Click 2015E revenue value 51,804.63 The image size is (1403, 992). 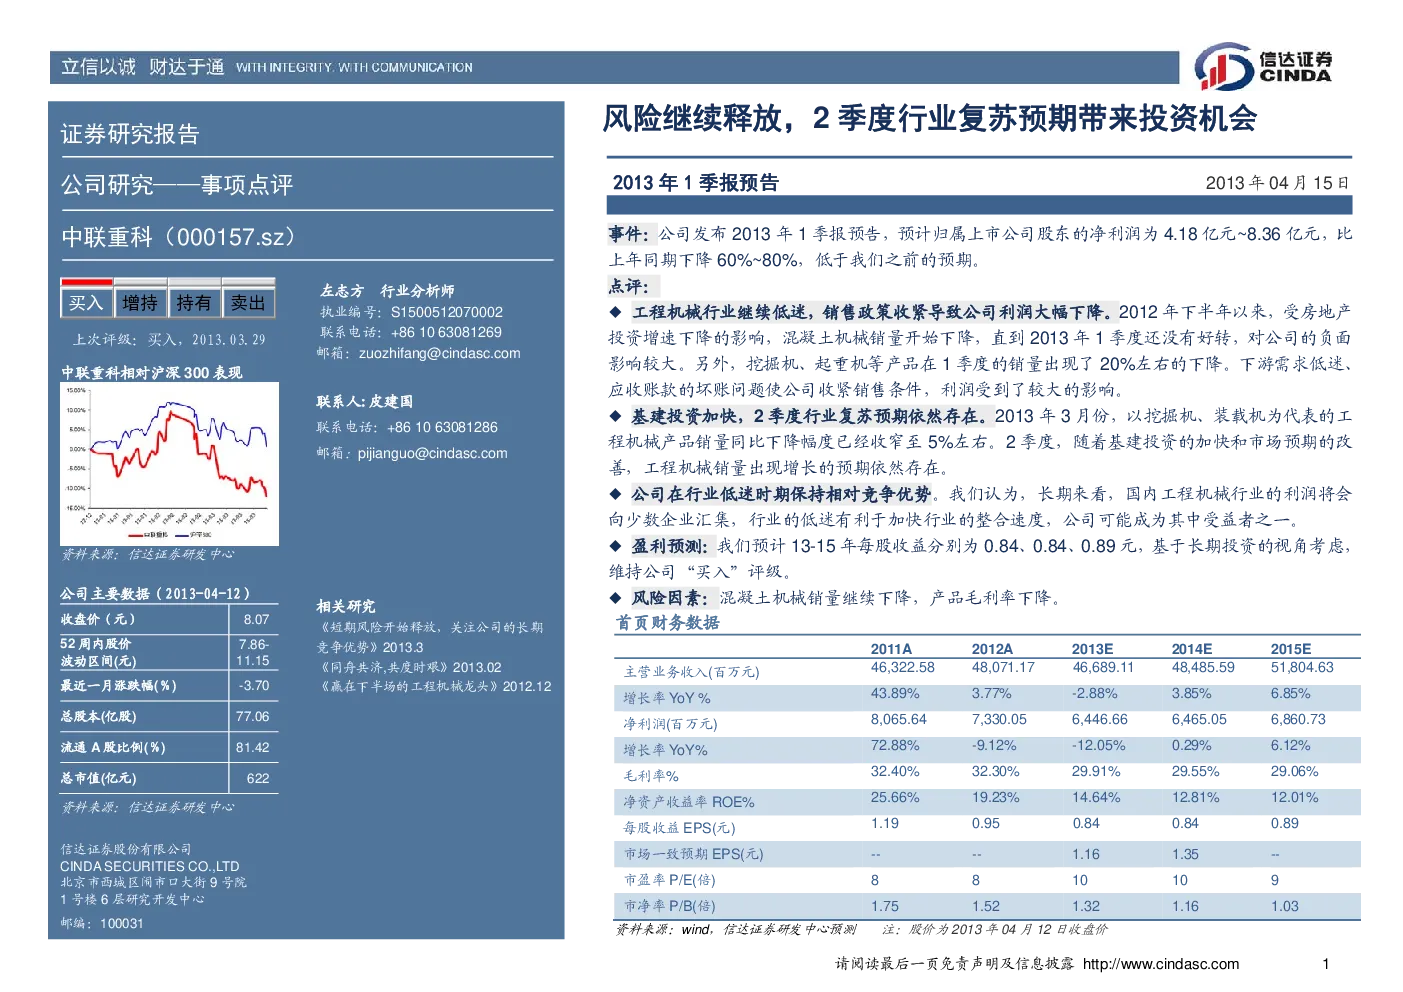(x=1302, y=667)
